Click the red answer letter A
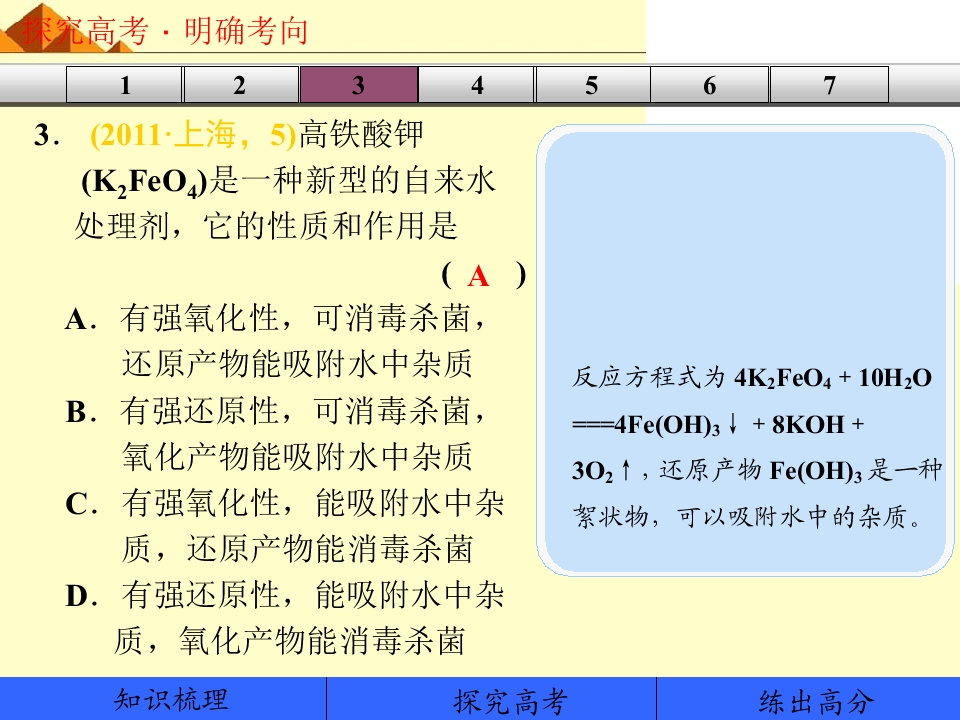The image size is (960, 720). (x=478, y=276)
